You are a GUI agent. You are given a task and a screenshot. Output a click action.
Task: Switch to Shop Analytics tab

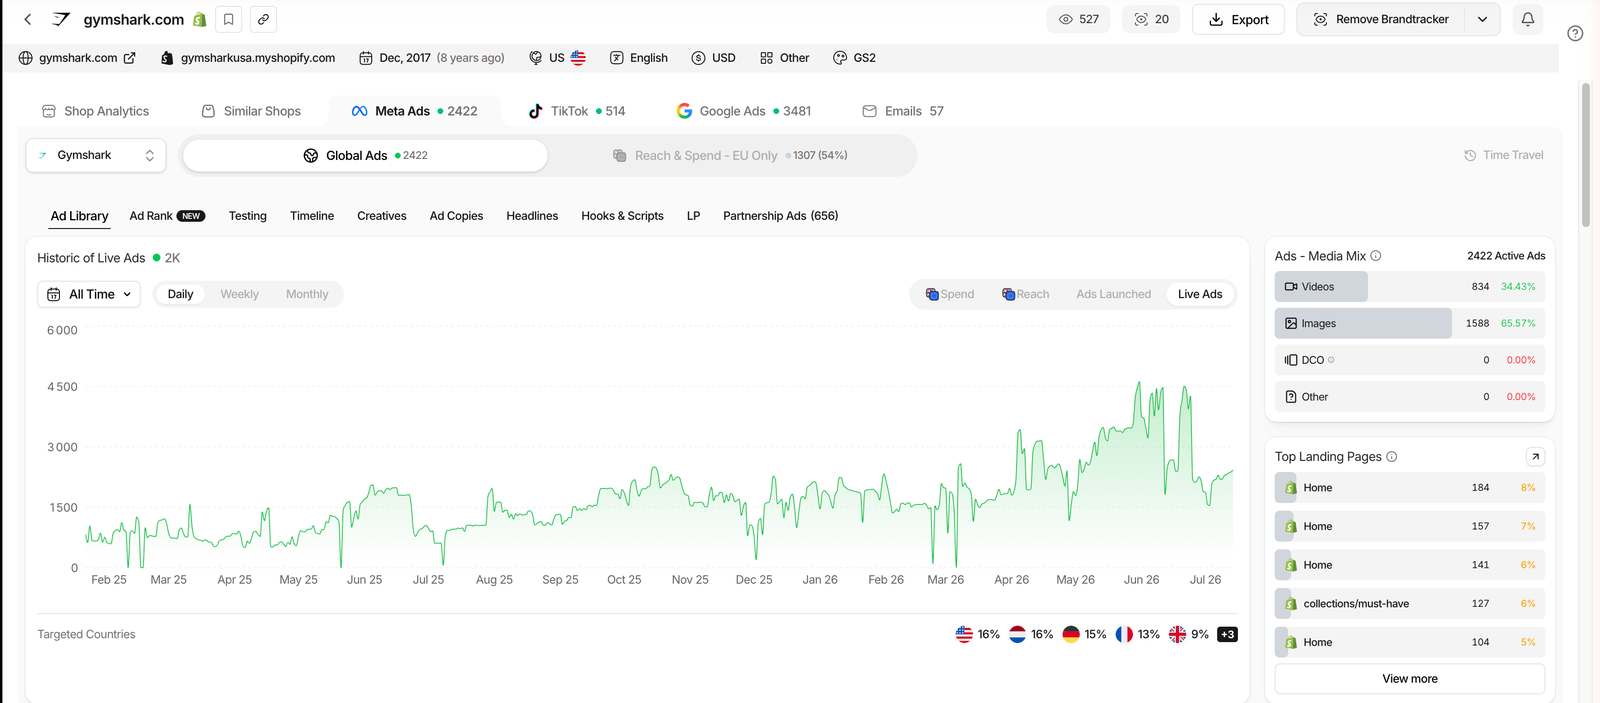[x=95, y=111]
